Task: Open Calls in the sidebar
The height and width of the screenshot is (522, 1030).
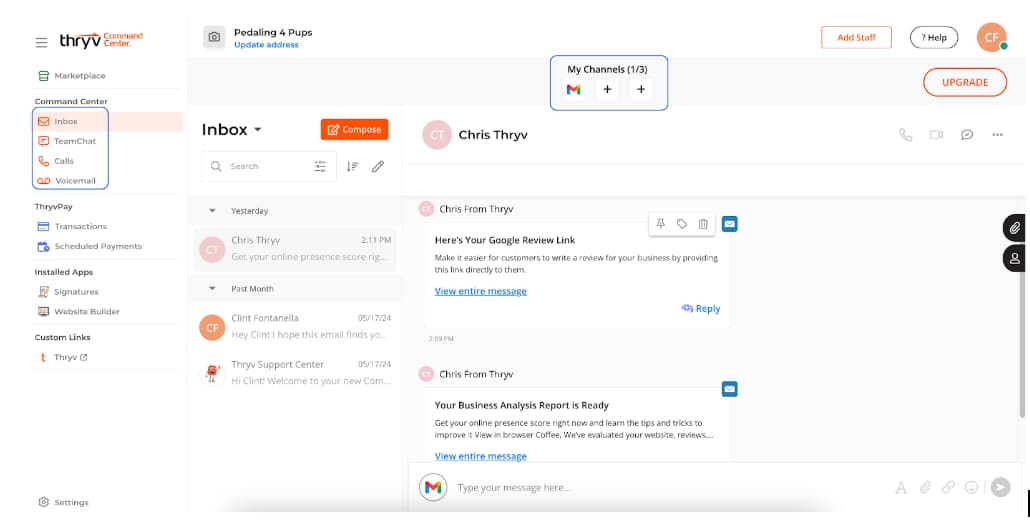Action: click(x=56, y=161)
